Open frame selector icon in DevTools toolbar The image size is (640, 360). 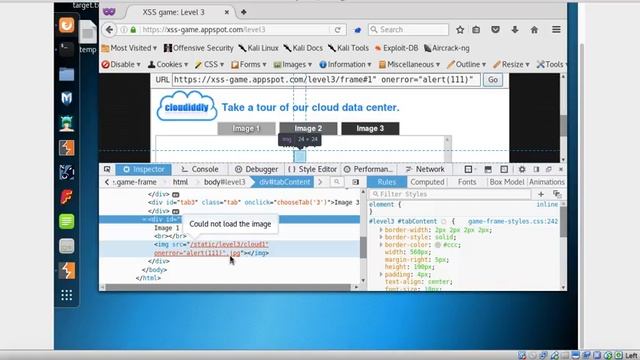click(x=469, y=169)
